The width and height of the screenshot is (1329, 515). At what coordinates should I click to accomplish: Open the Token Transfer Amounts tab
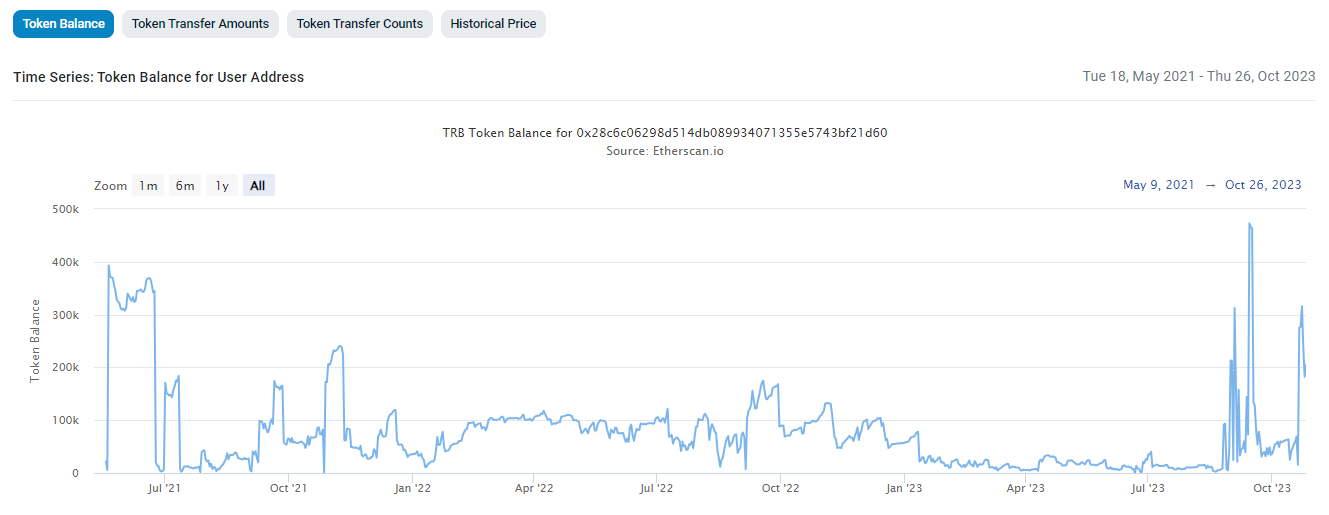pyautogui.click(x=201, y=24)
